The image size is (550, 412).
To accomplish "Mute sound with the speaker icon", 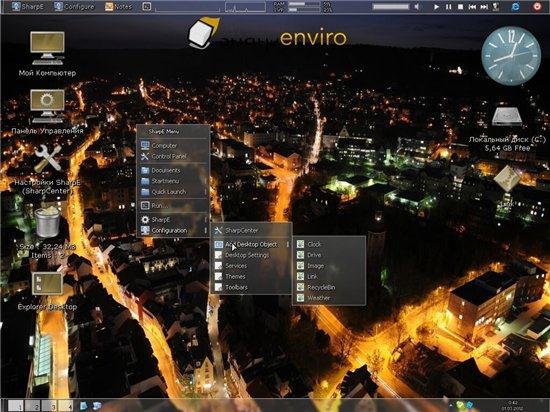I will pyautogui.click(x=417, y=7).
